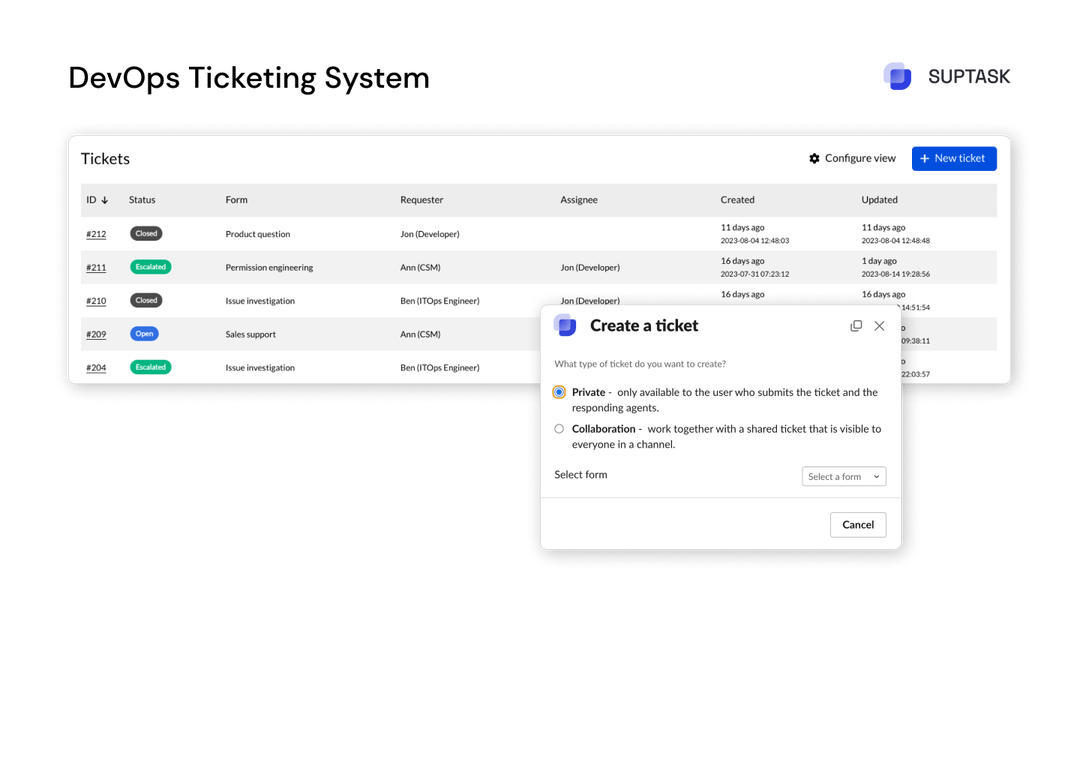Select the Collaboration ticket type
The image size is (1080, 768).
click(559, 428)
